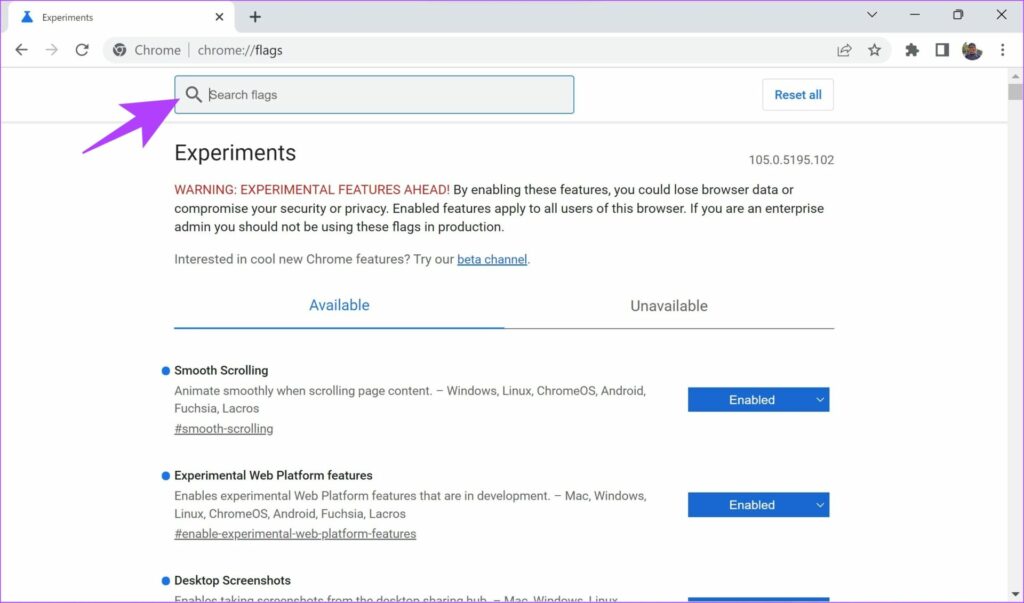The width and height of the screenshot is (1024, 603).
Task: Open the Extensions puzzle icon
Action: [x=911, y=49]
